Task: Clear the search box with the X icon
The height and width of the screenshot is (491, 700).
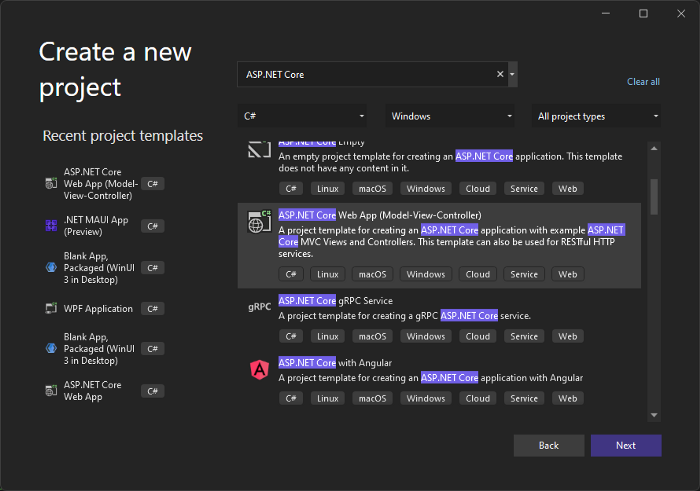Action: pyautogui.click(x=500, y=74)
